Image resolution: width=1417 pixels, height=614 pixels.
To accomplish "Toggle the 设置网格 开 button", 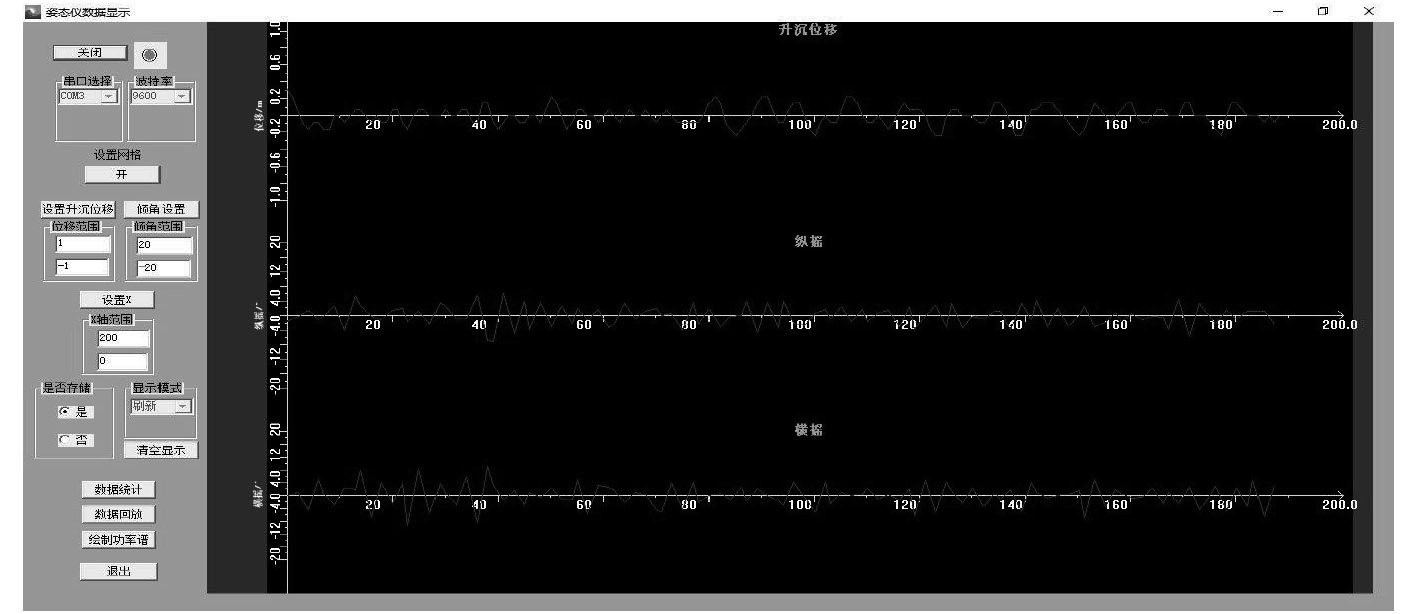I will pyautogui.click(x=121, y=174).
